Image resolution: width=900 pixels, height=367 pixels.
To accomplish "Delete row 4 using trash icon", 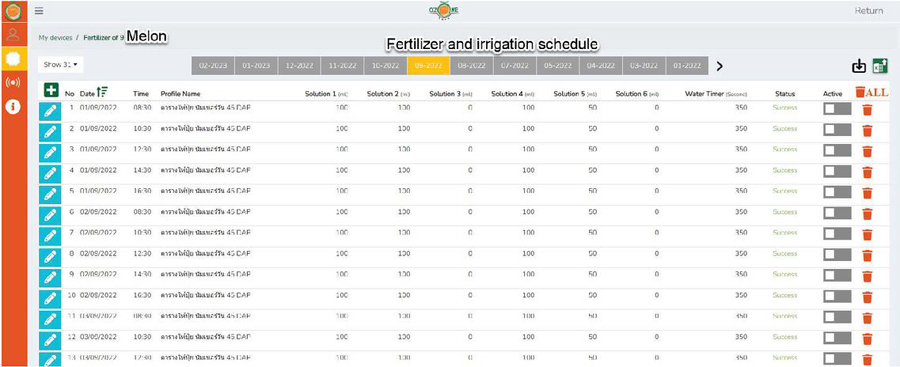I will click(867, 172).
